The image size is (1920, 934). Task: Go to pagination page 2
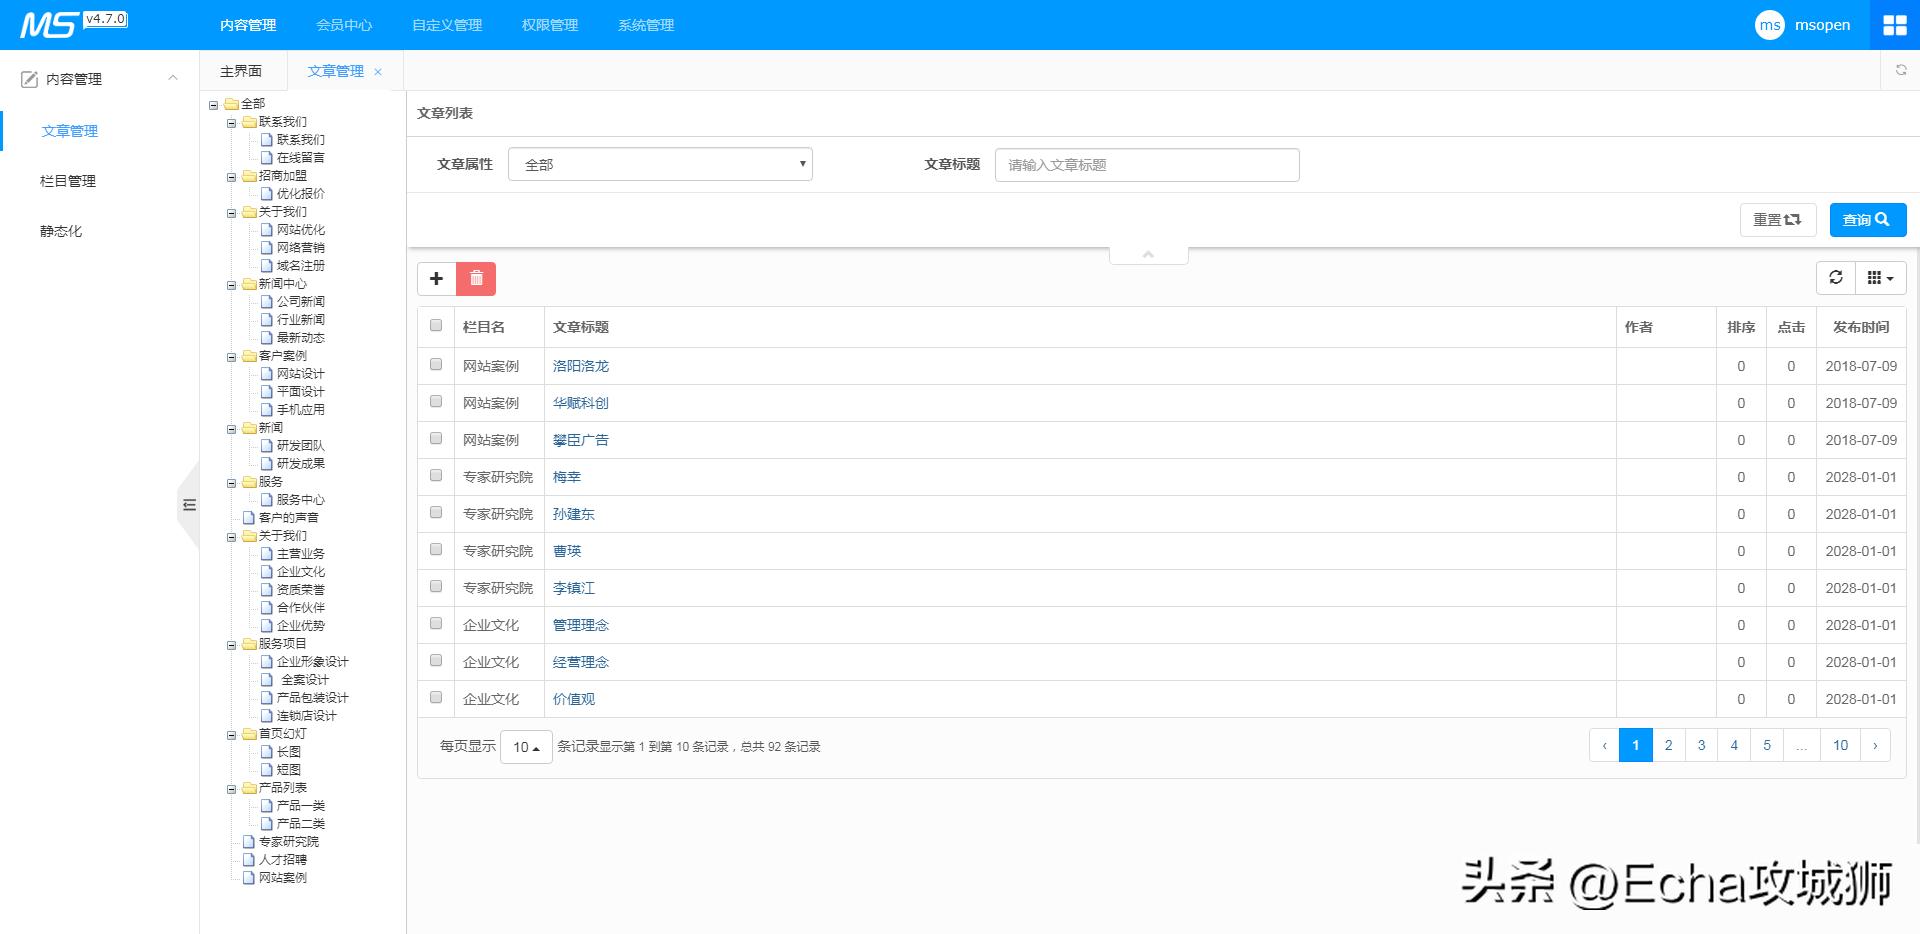click(x=1668, y=745)
